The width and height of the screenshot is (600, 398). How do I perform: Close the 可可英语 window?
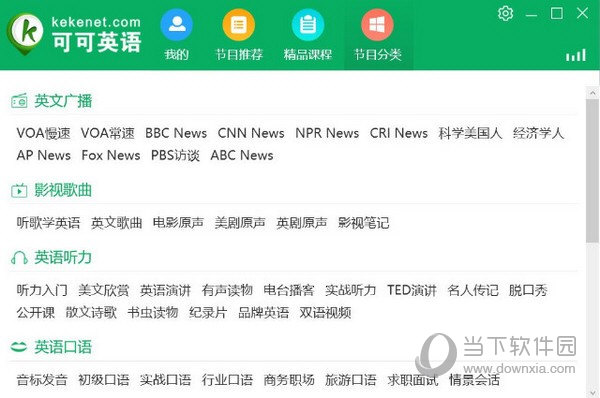point(582,13)
